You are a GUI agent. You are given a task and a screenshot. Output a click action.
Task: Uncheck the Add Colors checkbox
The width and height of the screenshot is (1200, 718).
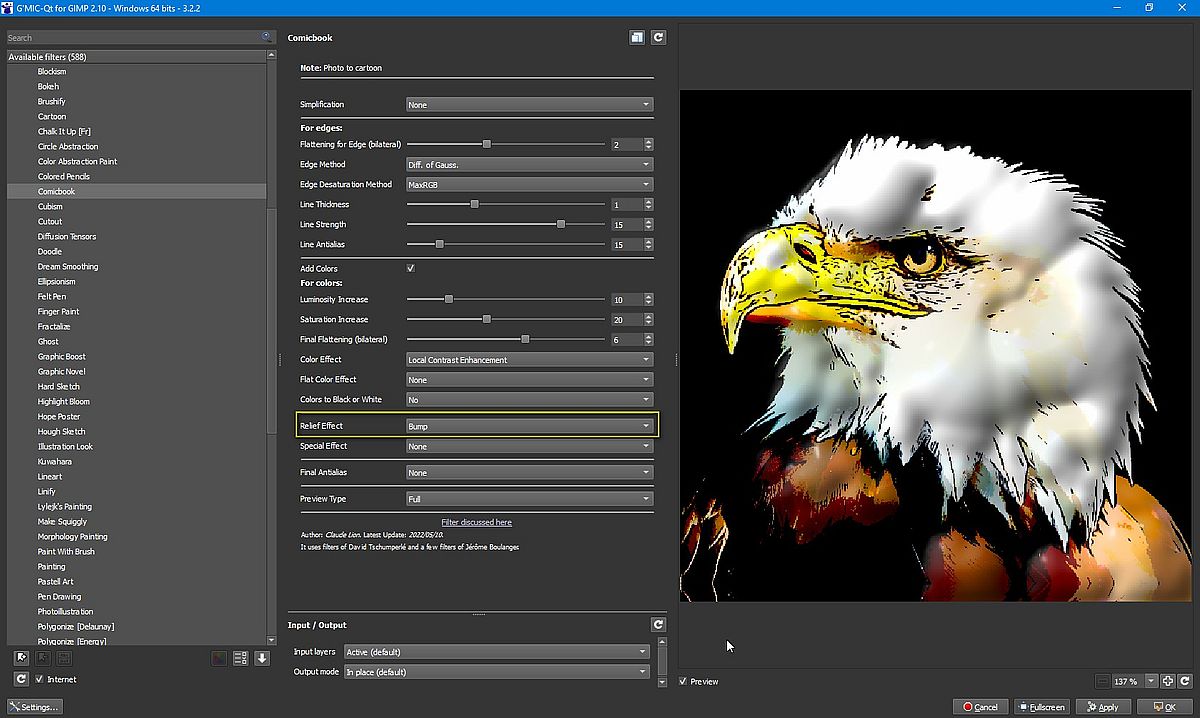tap(411, 268)
